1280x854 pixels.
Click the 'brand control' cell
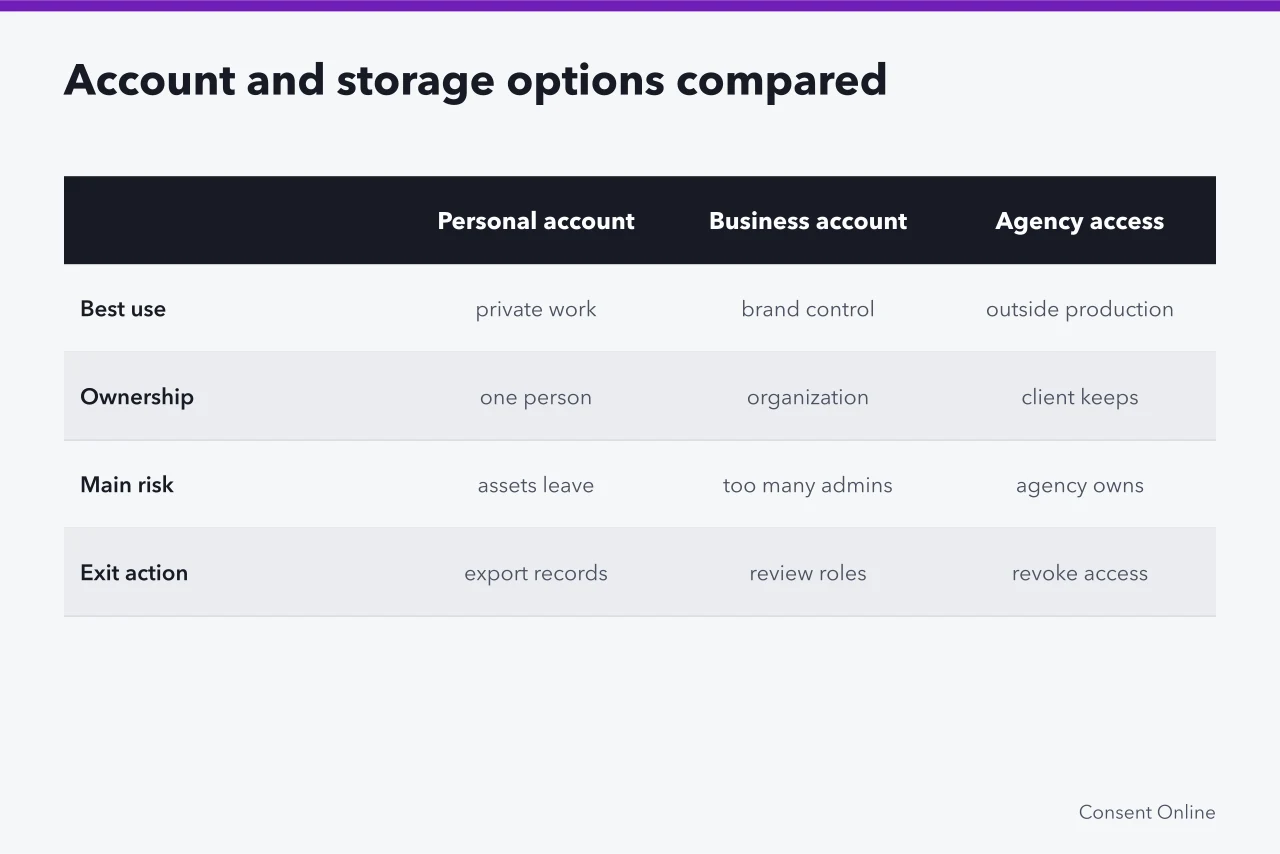click(x=808, y=309)
